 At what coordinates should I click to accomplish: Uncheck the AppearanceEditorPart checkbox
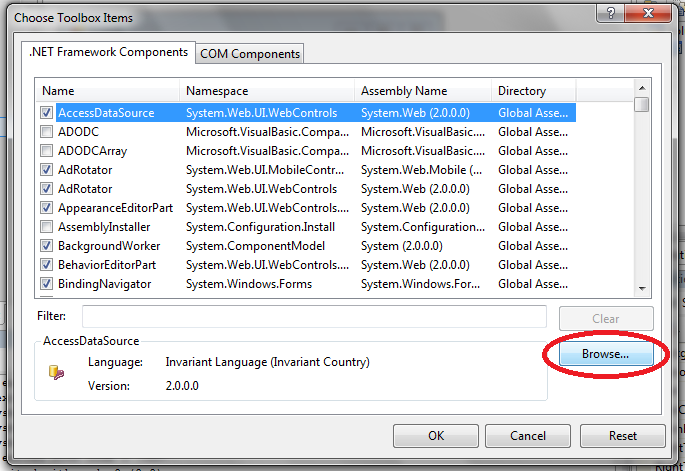46,208
